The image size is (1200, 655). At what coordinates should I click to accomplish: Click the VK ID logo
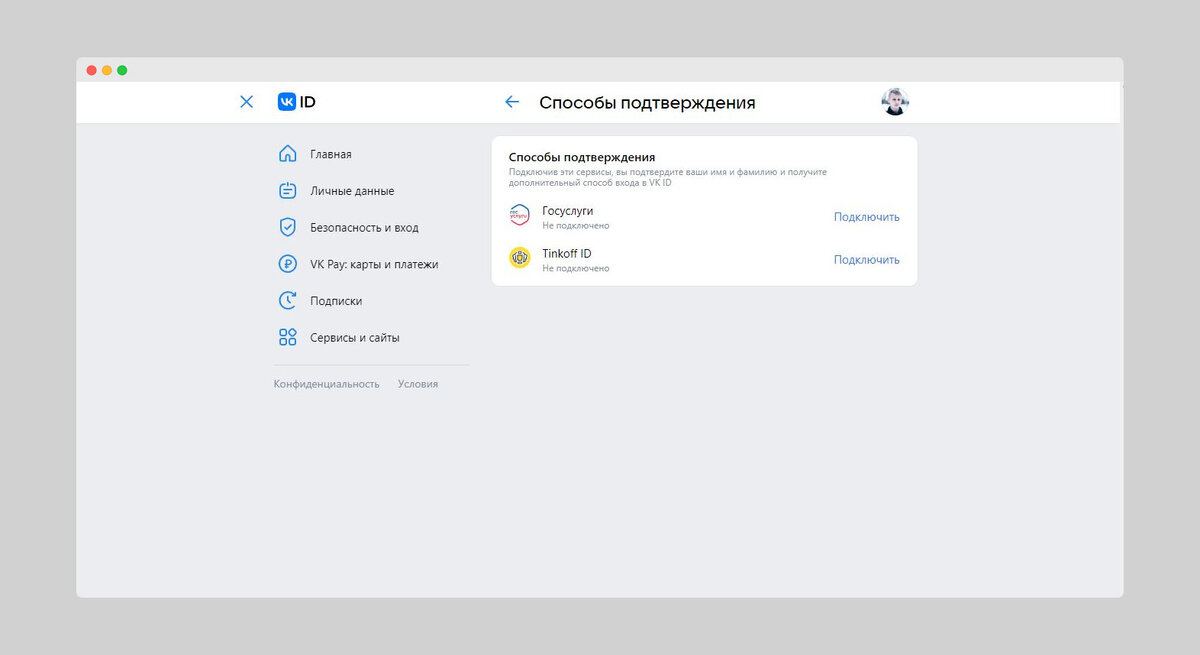pyautogui.click(x=297, y=102)
